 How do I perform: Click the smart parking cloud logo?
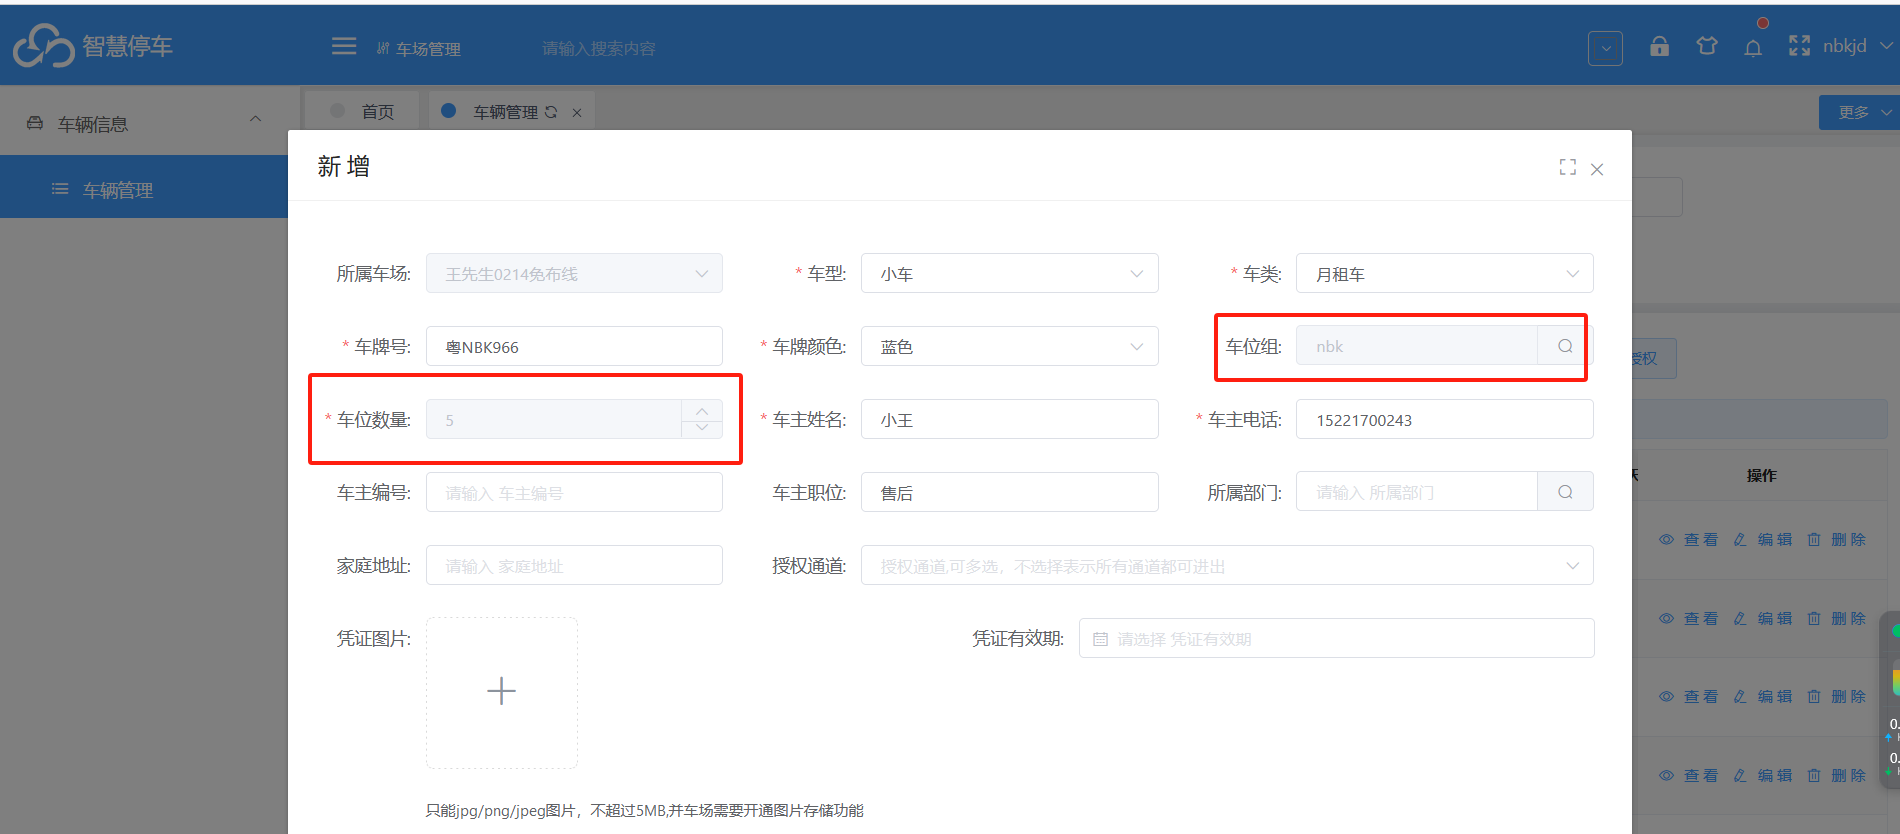[44, 46]
